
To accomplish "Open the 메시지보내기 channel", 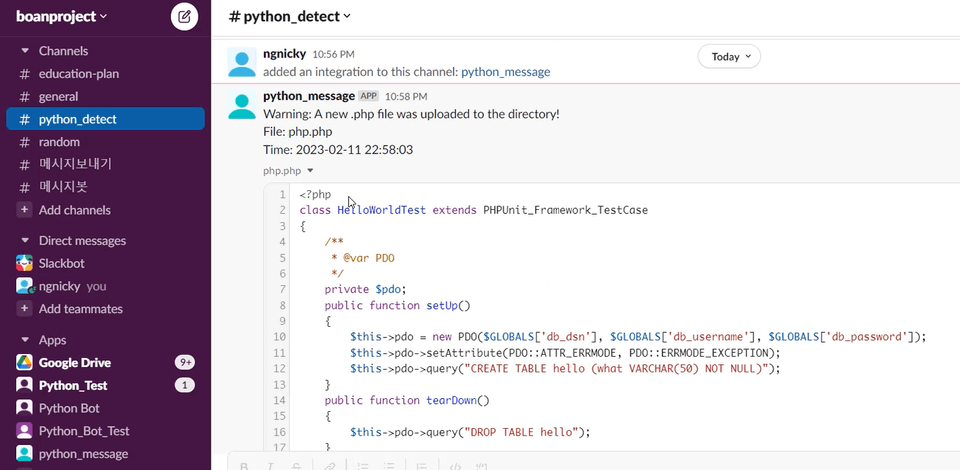I will coord(105,164).
